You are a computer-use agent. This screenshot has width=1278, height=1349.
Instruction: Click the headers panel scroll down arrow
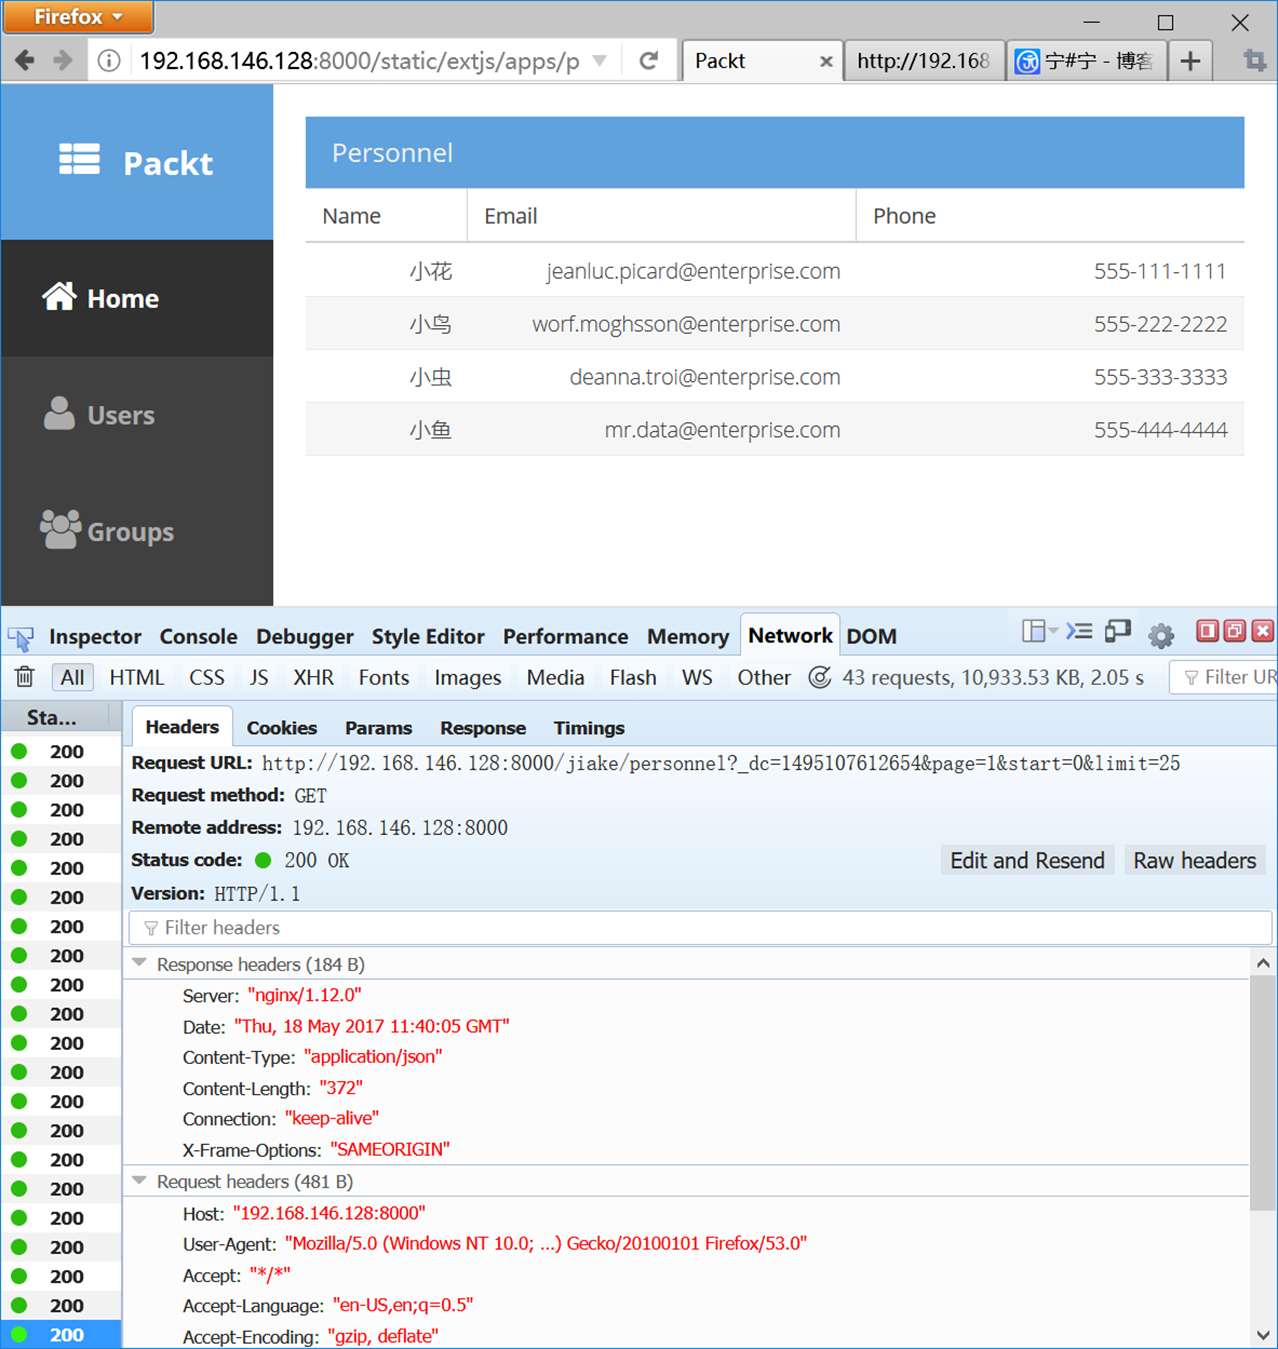click(x=1263, y=1335)
